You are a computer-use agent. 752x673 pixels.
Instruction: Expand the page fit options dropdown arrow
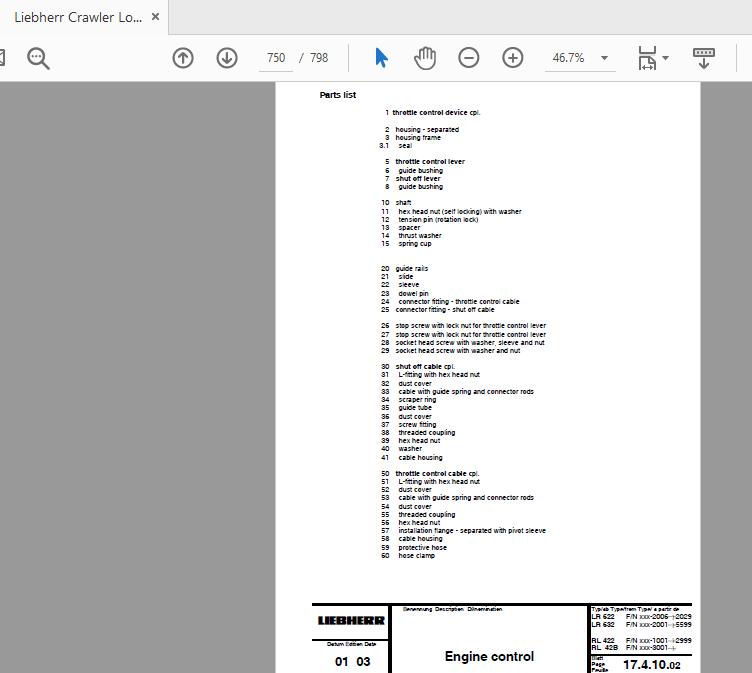pos(666,58)
